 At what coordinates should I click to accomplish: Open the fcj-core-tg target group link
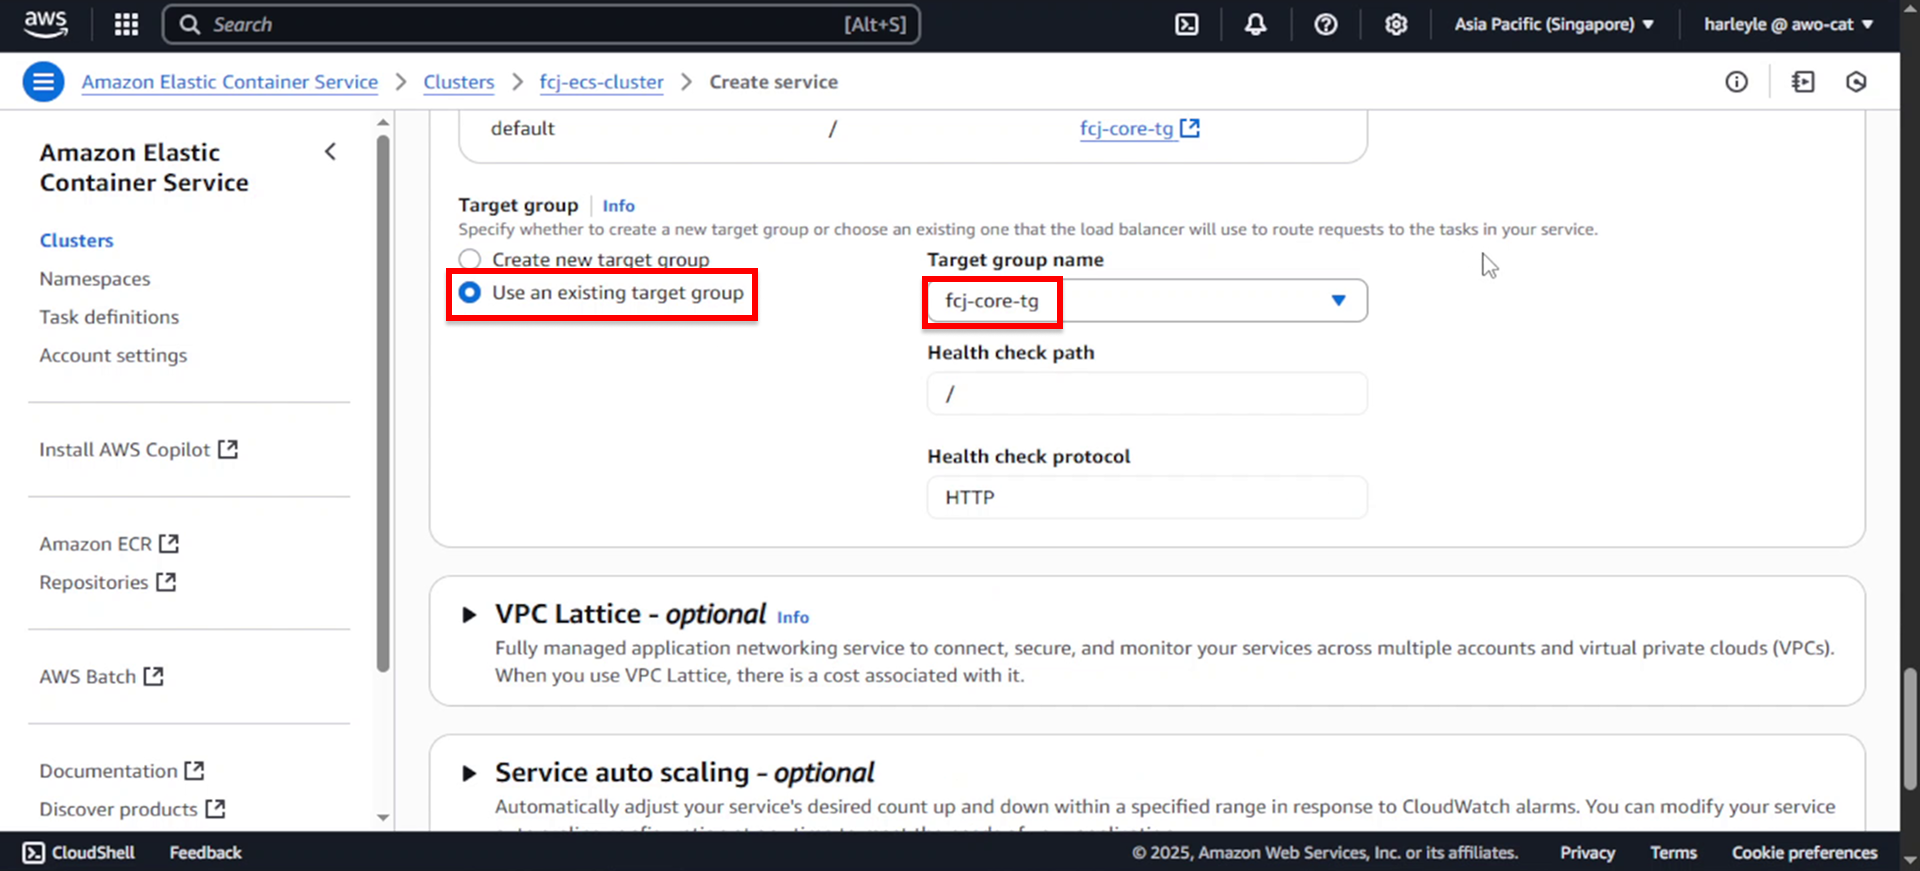(x=1127, y=128)
